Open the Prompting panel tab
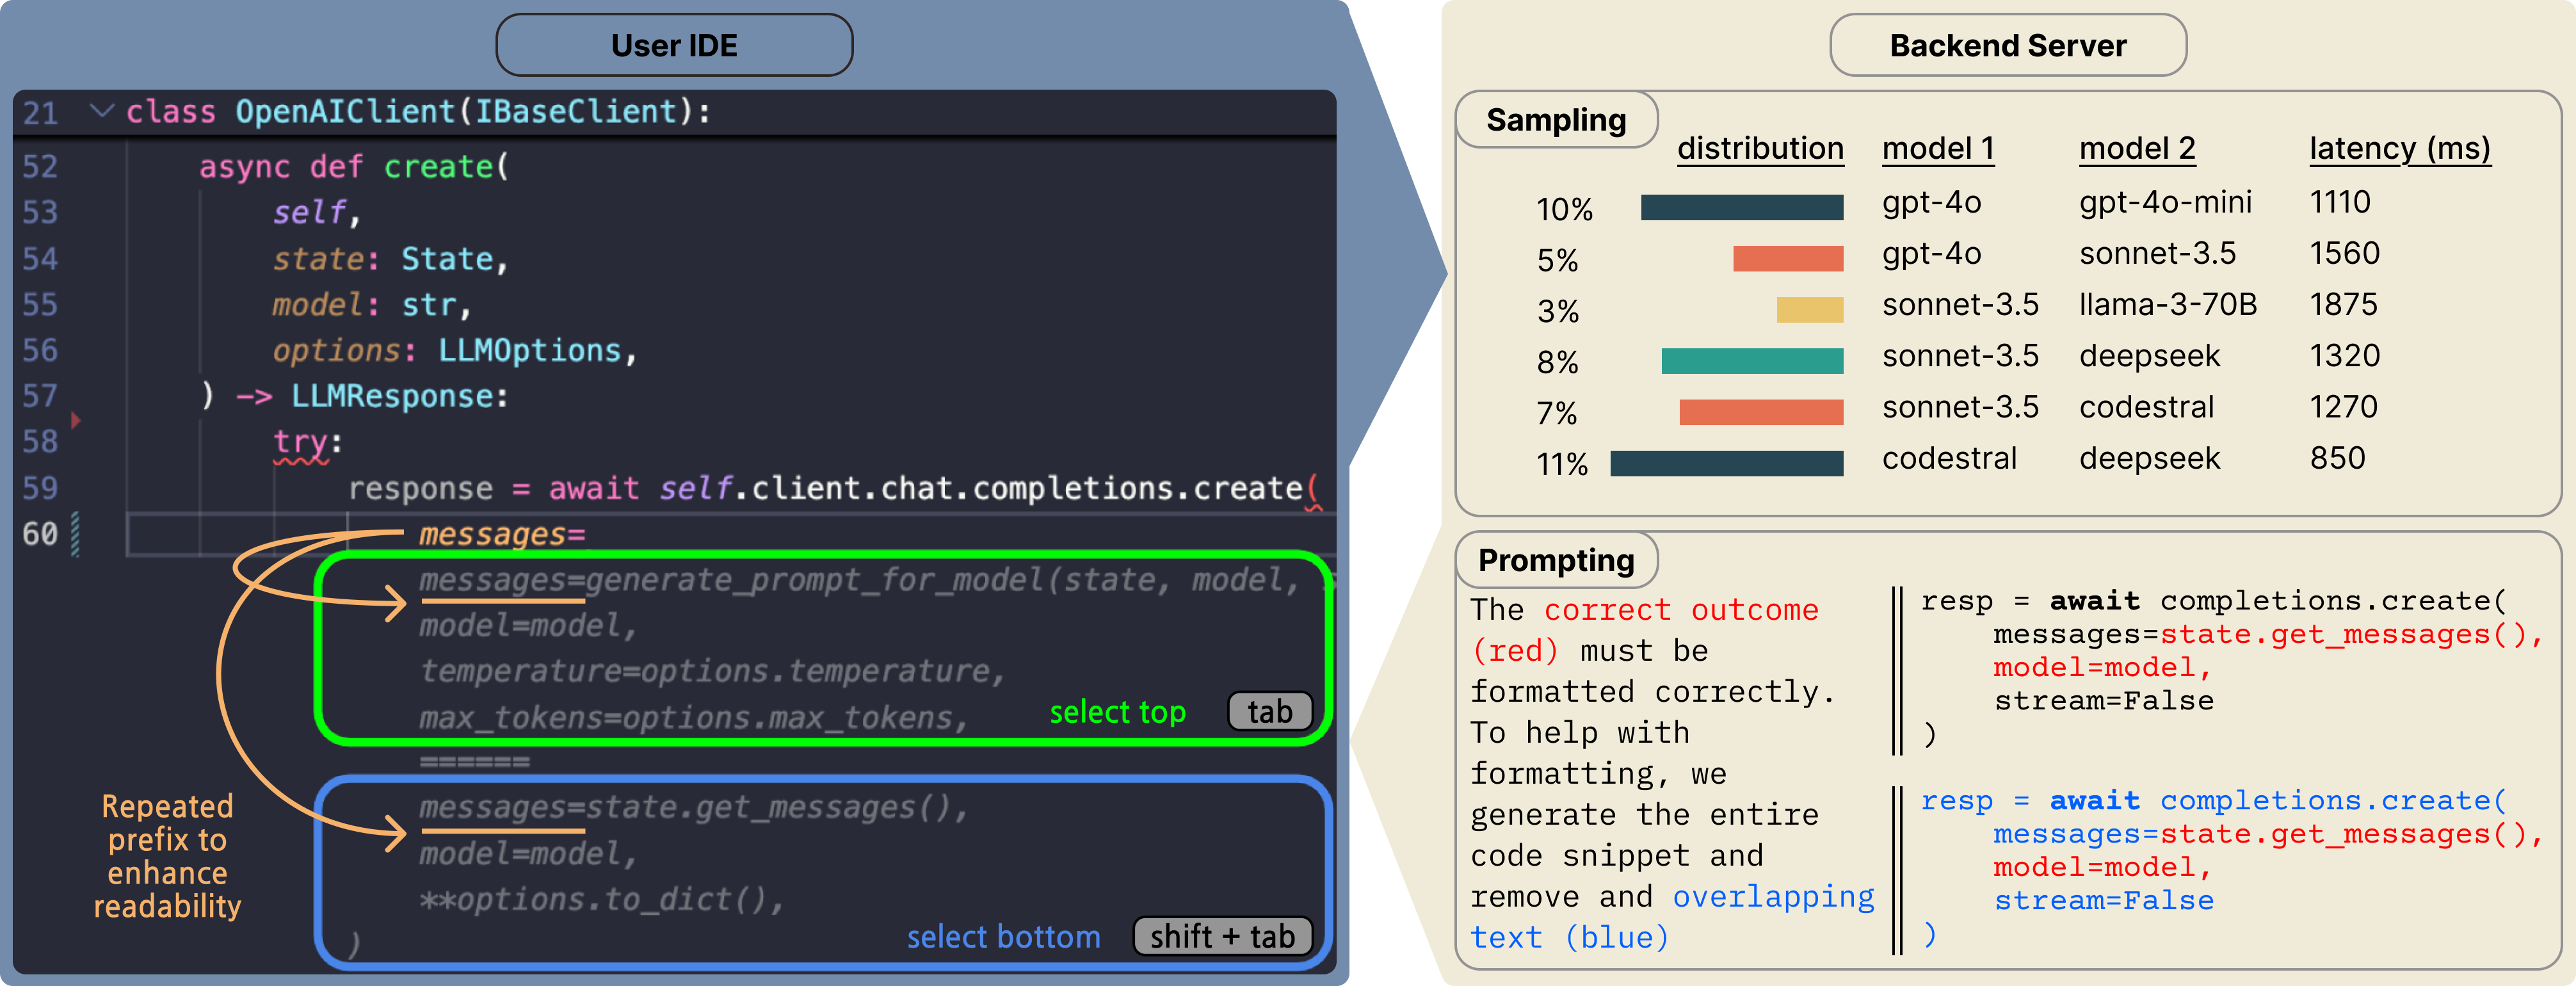This screenshot has width=2576, height=986. 1556,560
